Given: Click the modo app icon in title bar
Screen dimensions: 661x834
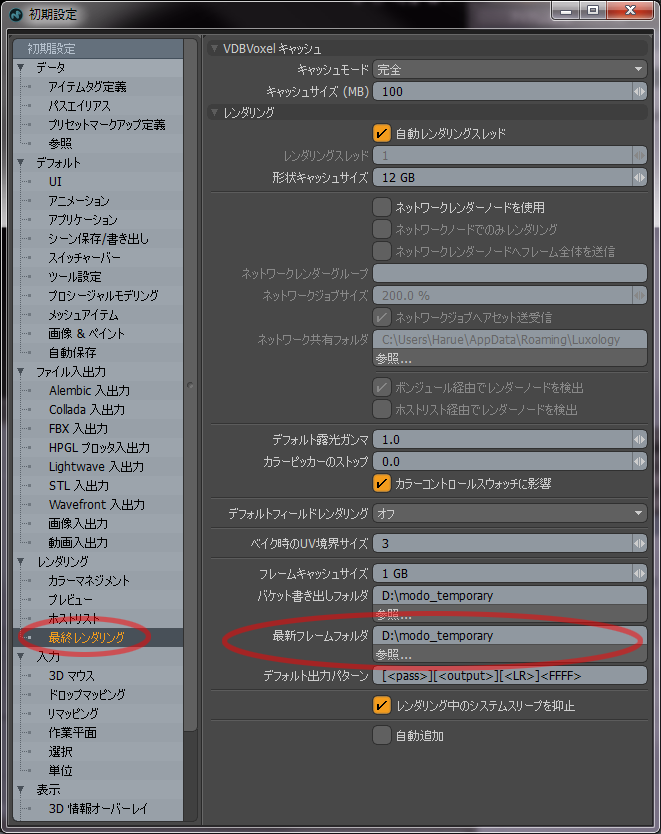Looking at the screenshot, I should click(x=16, y=14).
